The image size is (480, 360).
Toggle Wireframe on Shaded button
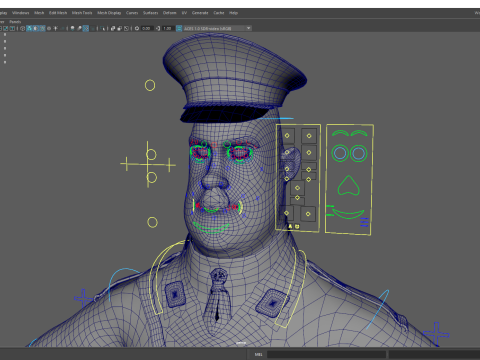click(42, 28)
